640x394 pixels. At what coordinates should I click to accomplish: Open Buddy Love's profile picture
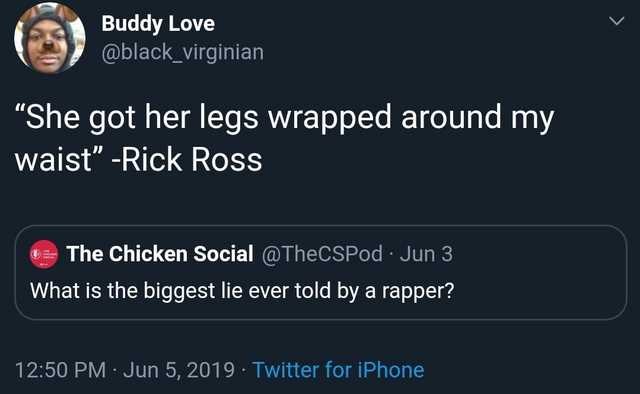(x=50, y=38)
